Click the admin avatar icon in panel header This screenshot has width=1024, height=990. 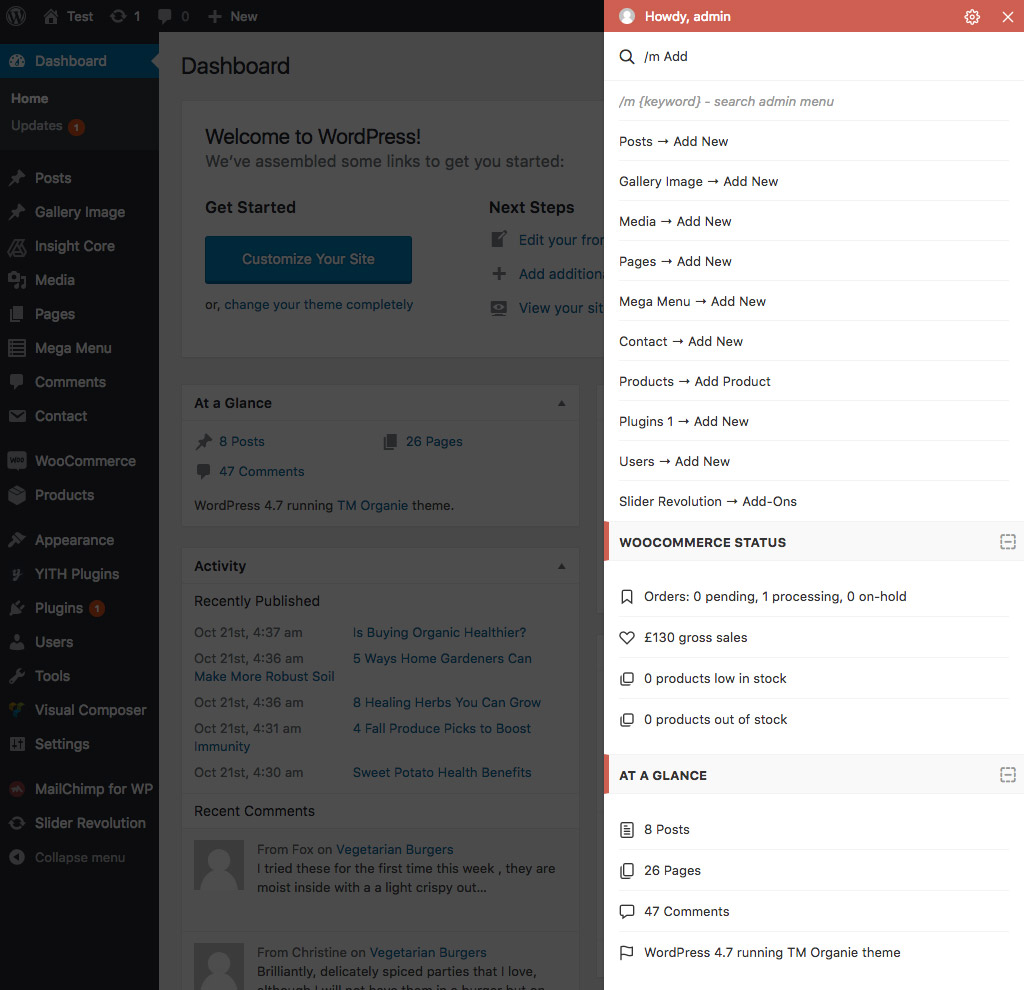tap(627, 16)
